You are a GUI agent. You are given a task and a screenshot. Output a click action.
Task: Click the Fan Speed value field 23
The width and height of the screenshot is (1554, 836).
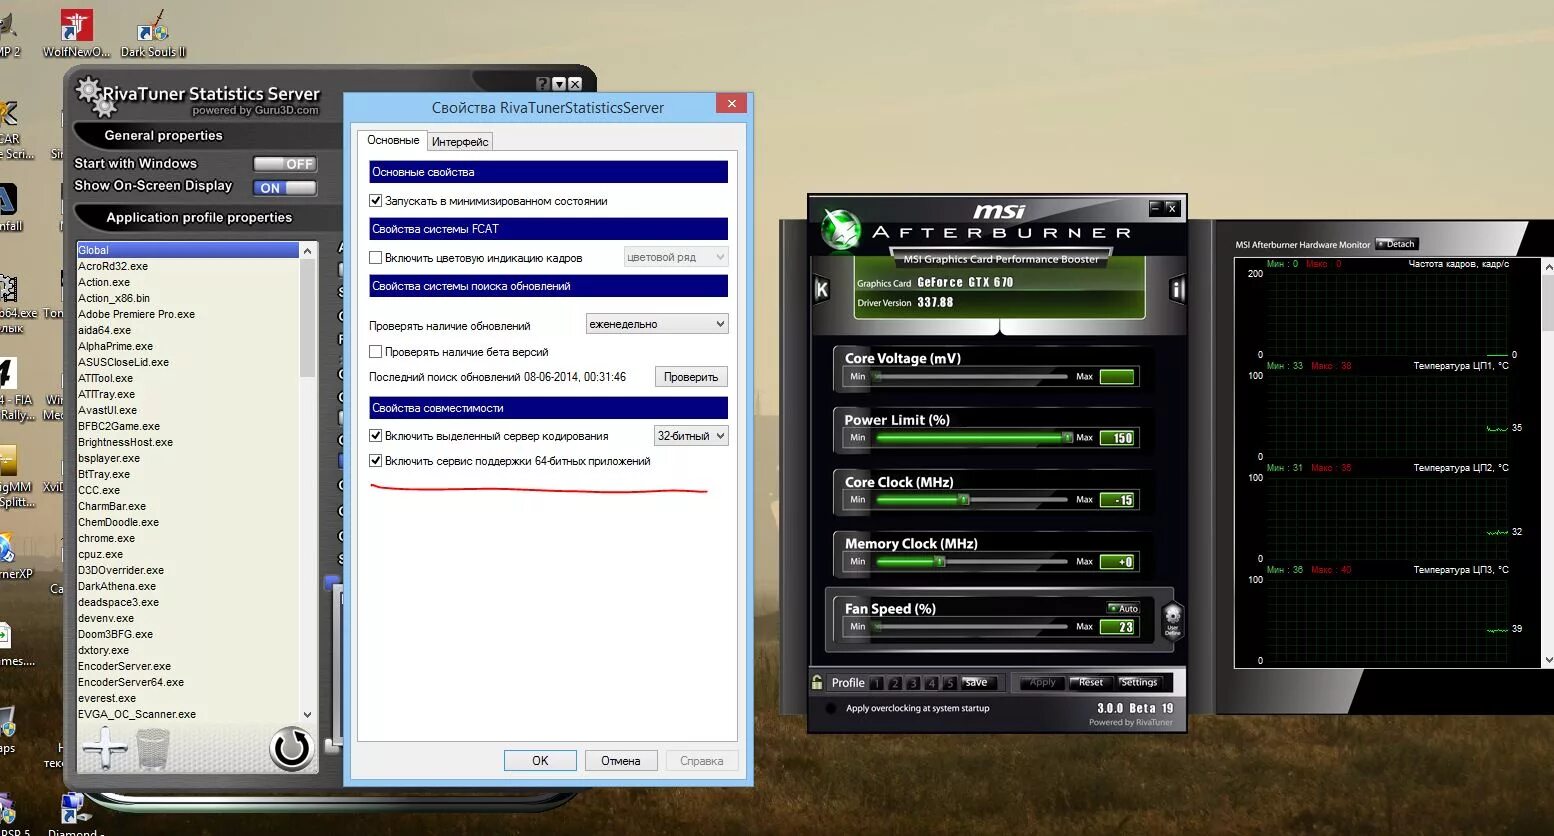[x=1117, y=627]
